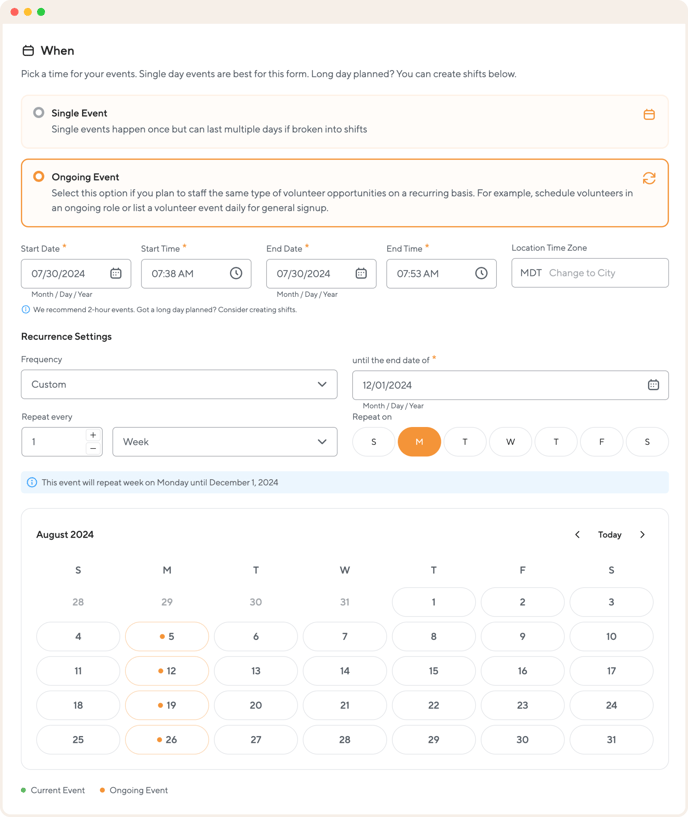Click the Start Time clock icon
This screenshot has height=817, width=688.
[x=236, y=273]
